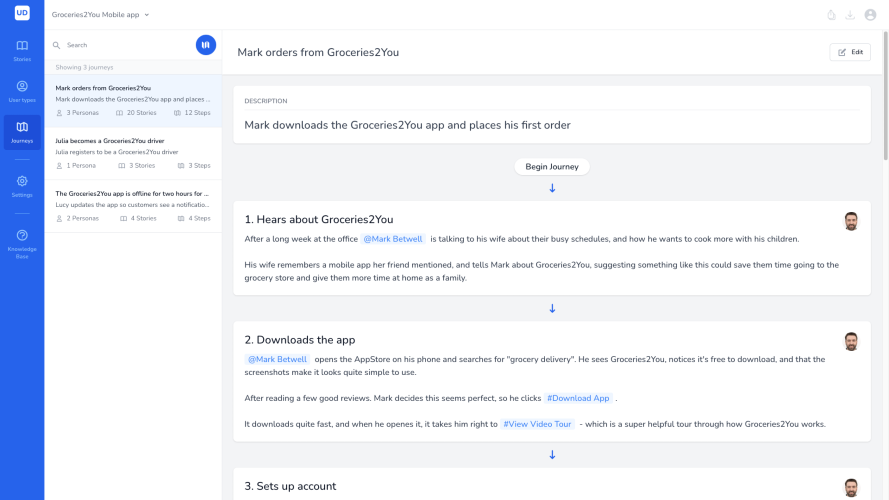Click the 2 Personas icon on offline journey
The height and width of the screenshot is (500, 889).
coord(59,218)
